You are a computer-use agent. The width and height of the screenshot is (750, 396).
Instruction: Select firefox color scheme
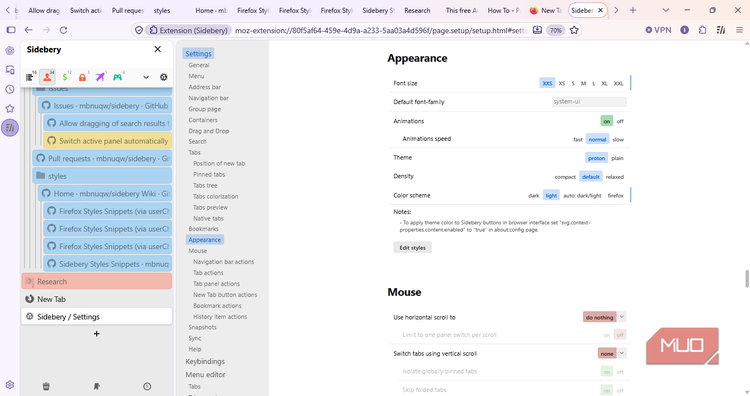(x=616, y=196)
